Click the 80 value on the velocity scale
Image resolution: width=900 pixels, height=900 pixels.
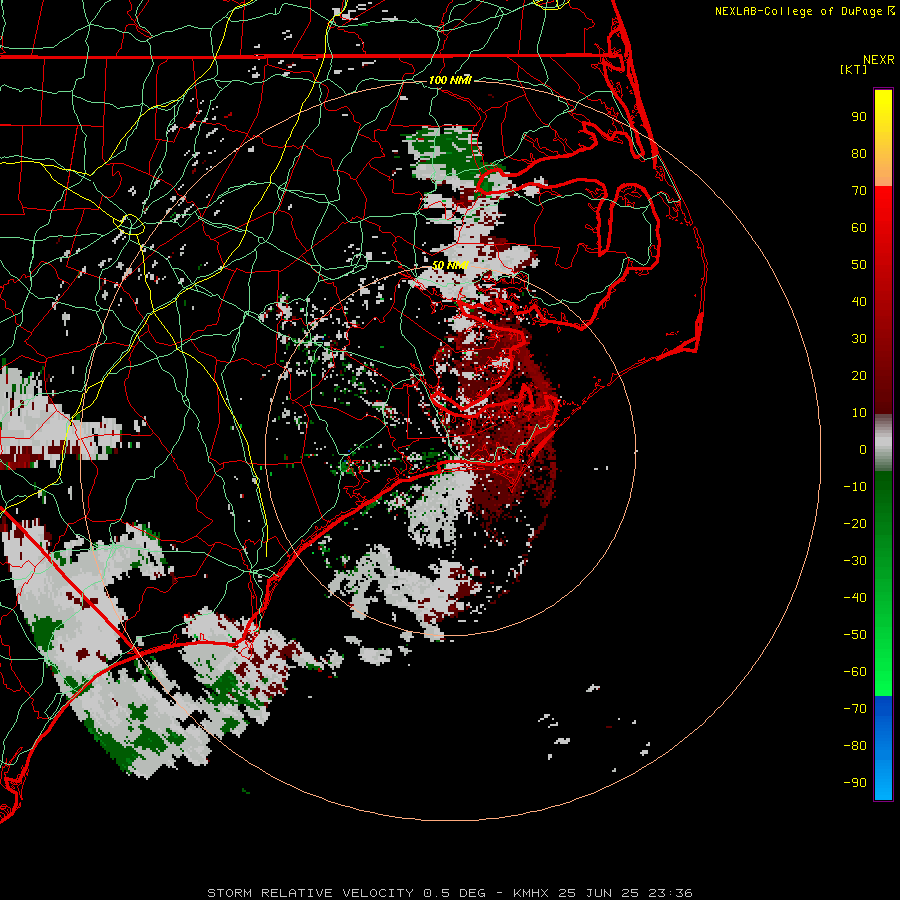859,154
